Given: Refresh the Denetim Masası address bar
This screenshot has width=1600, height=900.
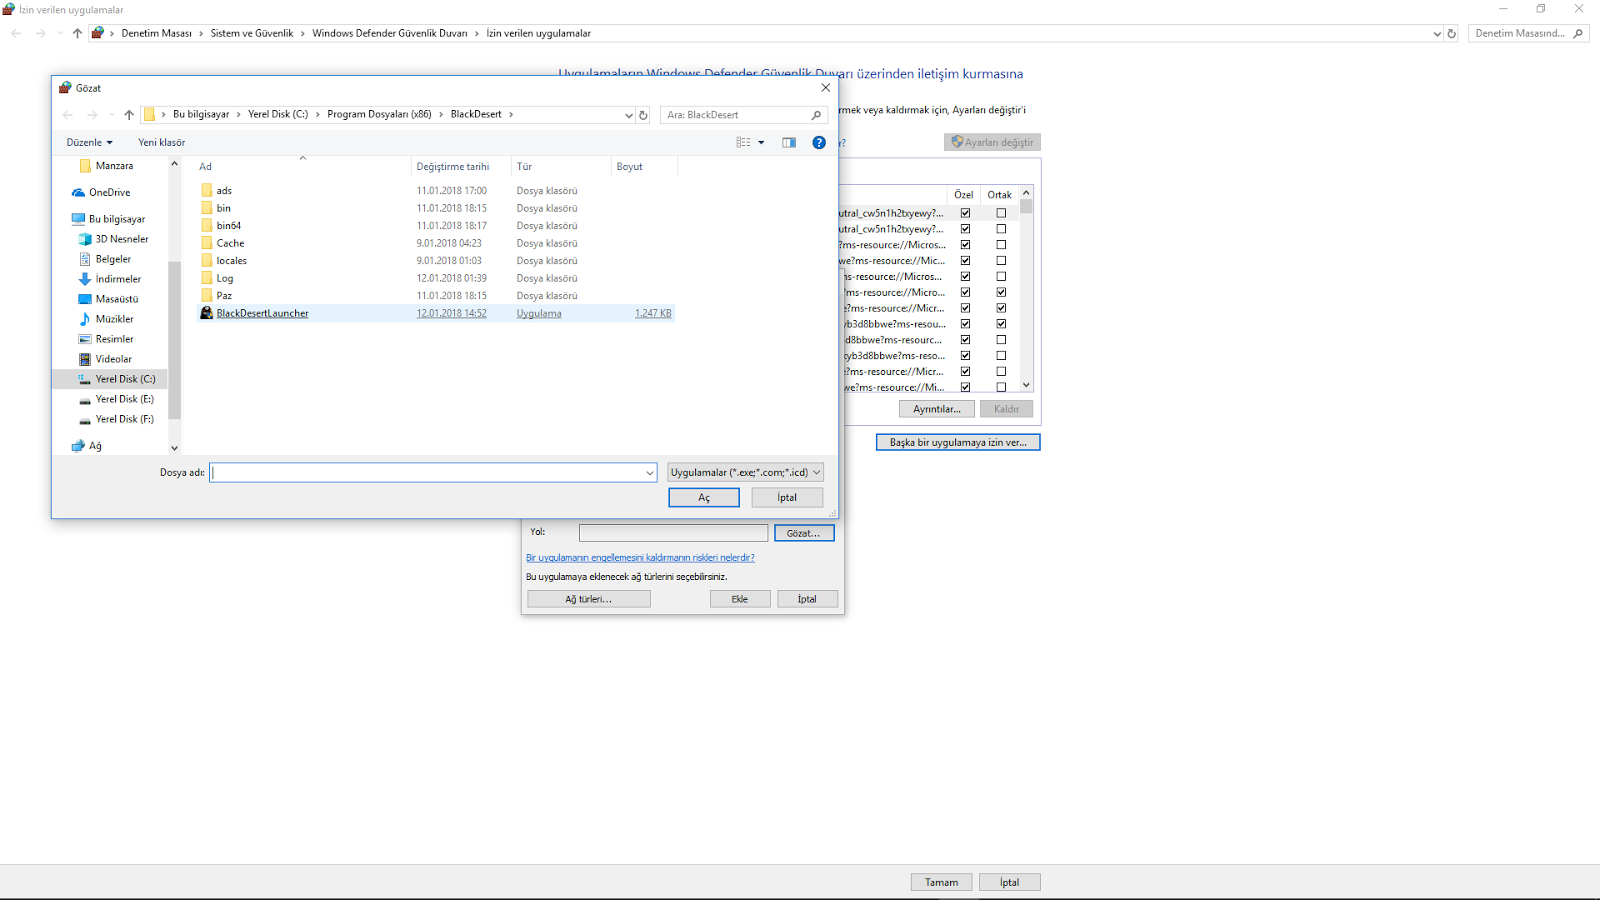Looking at the screenshot, I should click(x=1452, y=33).
